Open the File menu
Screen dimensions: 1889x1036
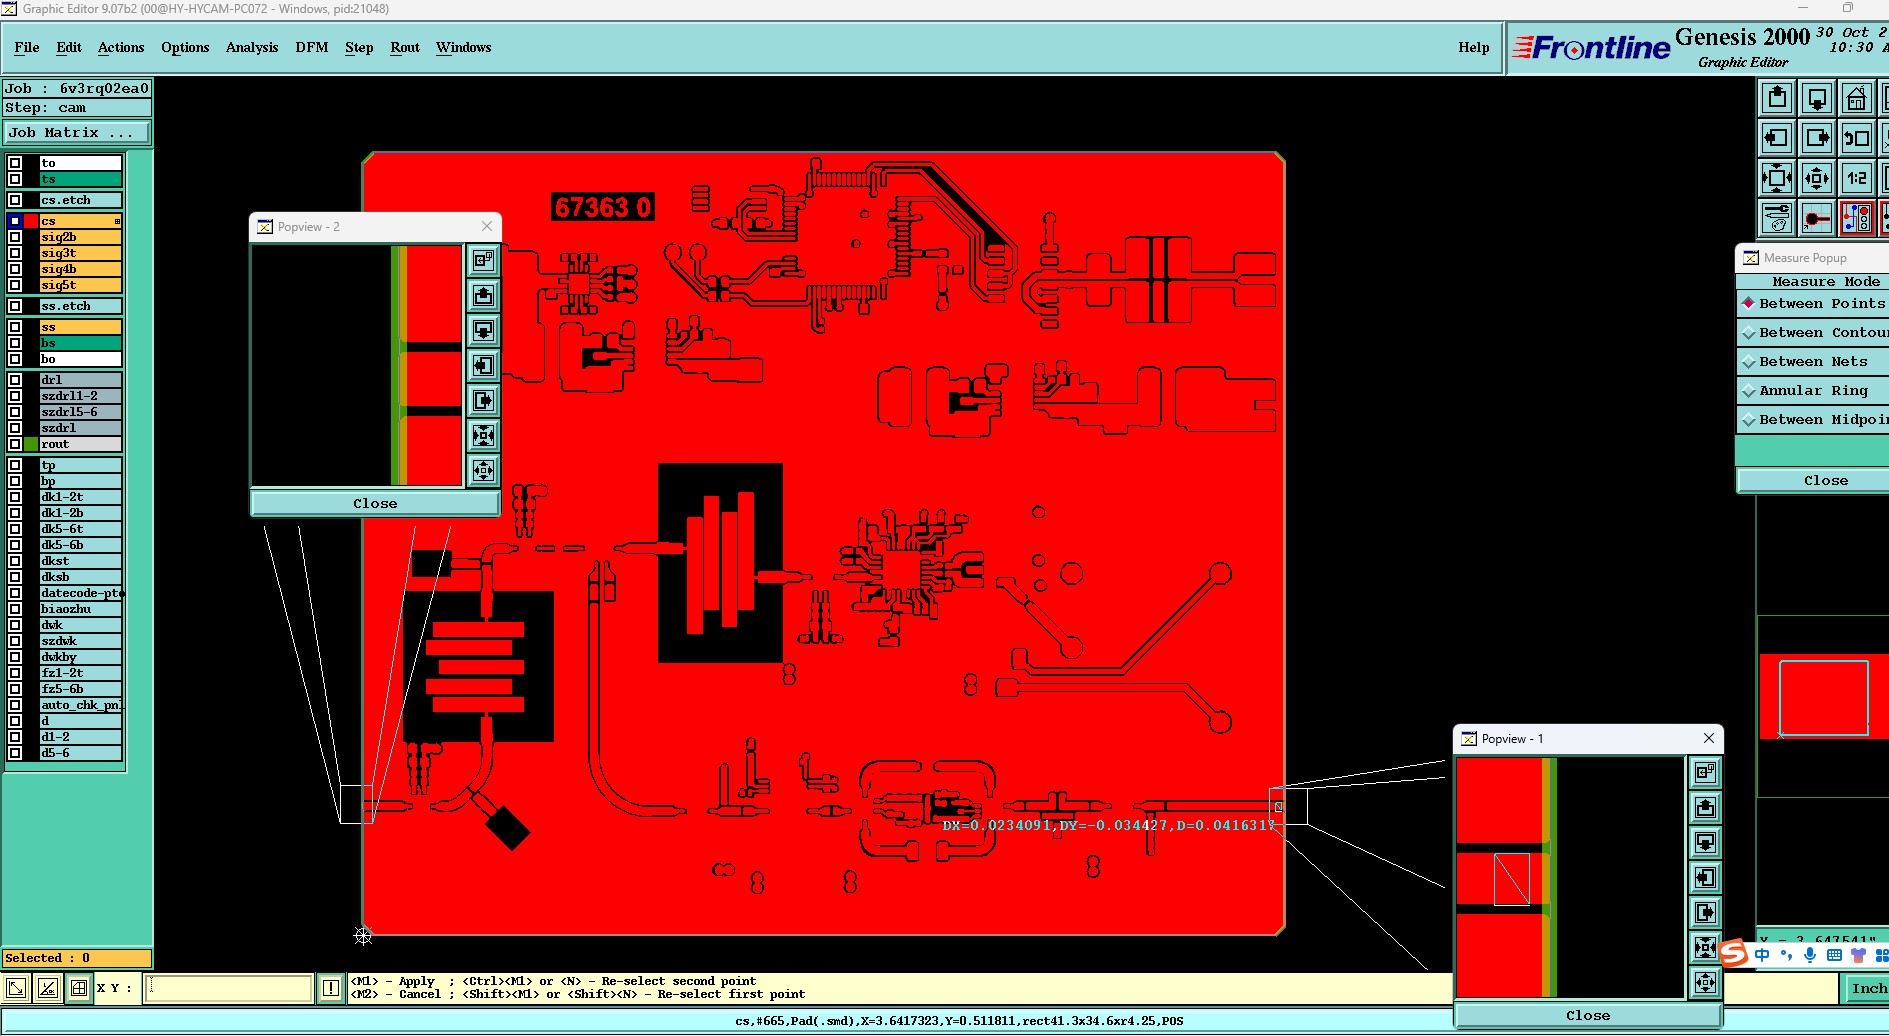click(27, 47)
